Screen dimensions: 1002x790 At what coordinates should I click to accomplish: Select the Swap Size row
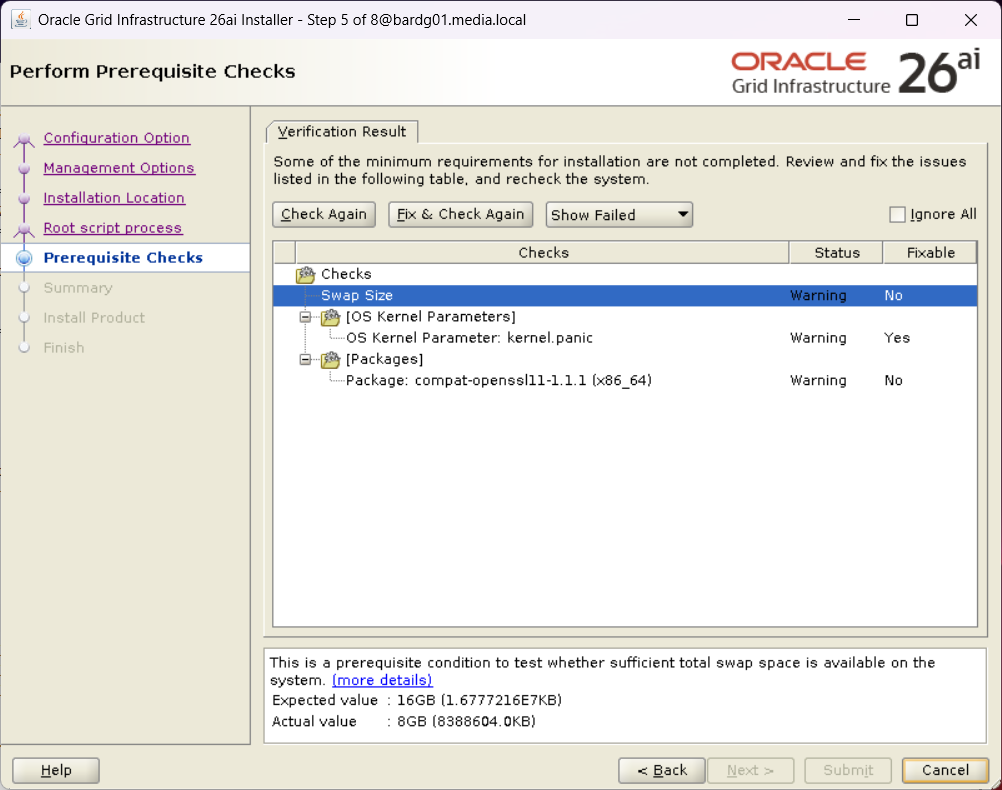[x=625, y=295]
